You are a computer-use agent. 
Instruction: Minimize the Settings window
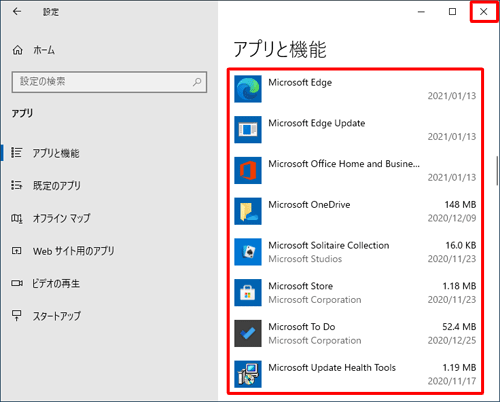[421, 12]
